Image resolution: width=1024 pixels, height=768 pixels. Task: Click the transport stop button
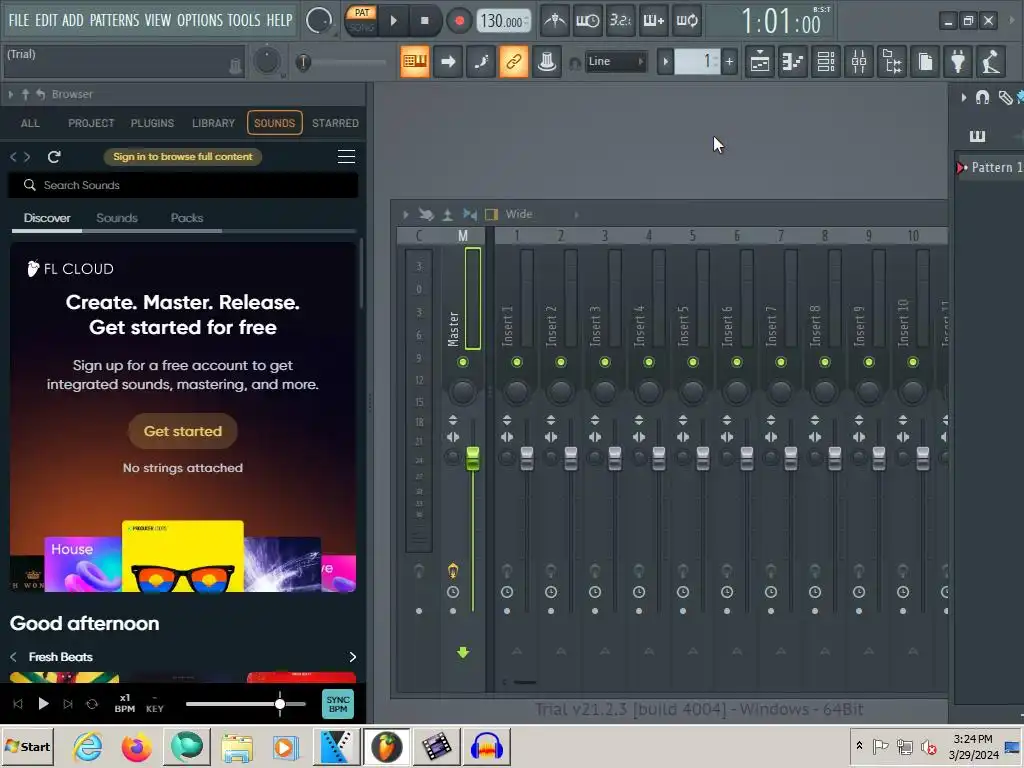424,21
